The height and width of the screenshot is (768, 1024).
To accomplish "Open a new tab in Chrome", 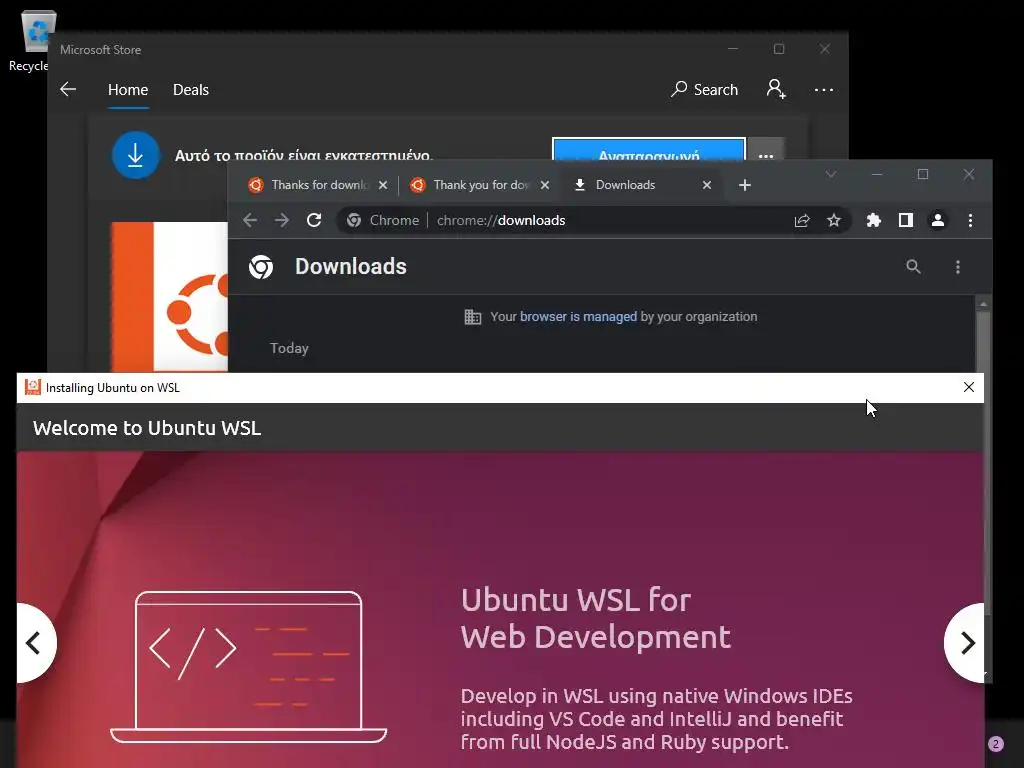I will [744, 185].
